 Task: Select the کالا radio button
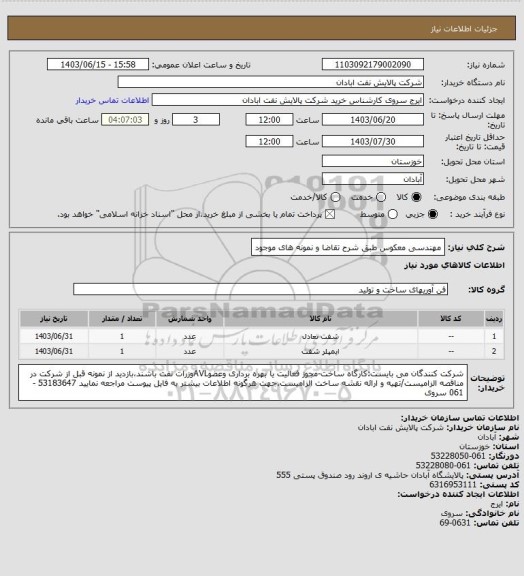(x=416, y=197)
